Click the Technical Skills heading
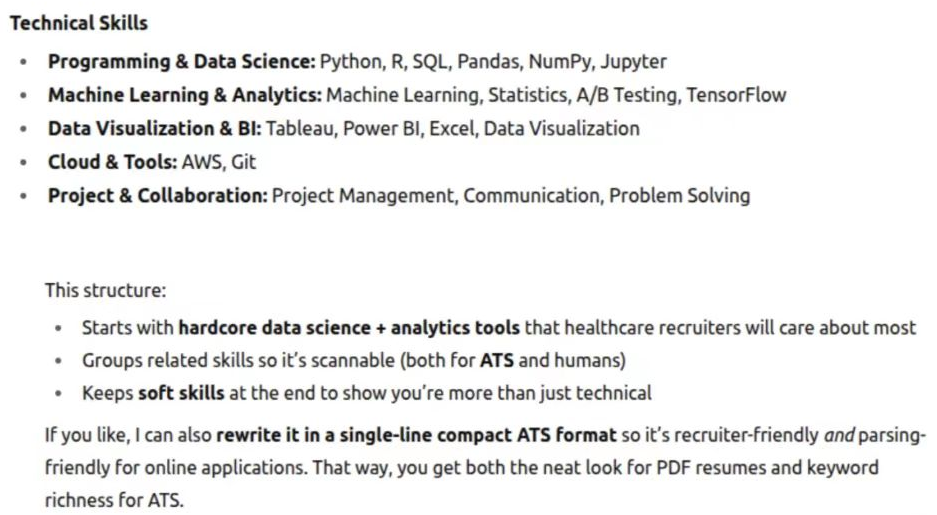937x515 pixels. coord(79,23)
